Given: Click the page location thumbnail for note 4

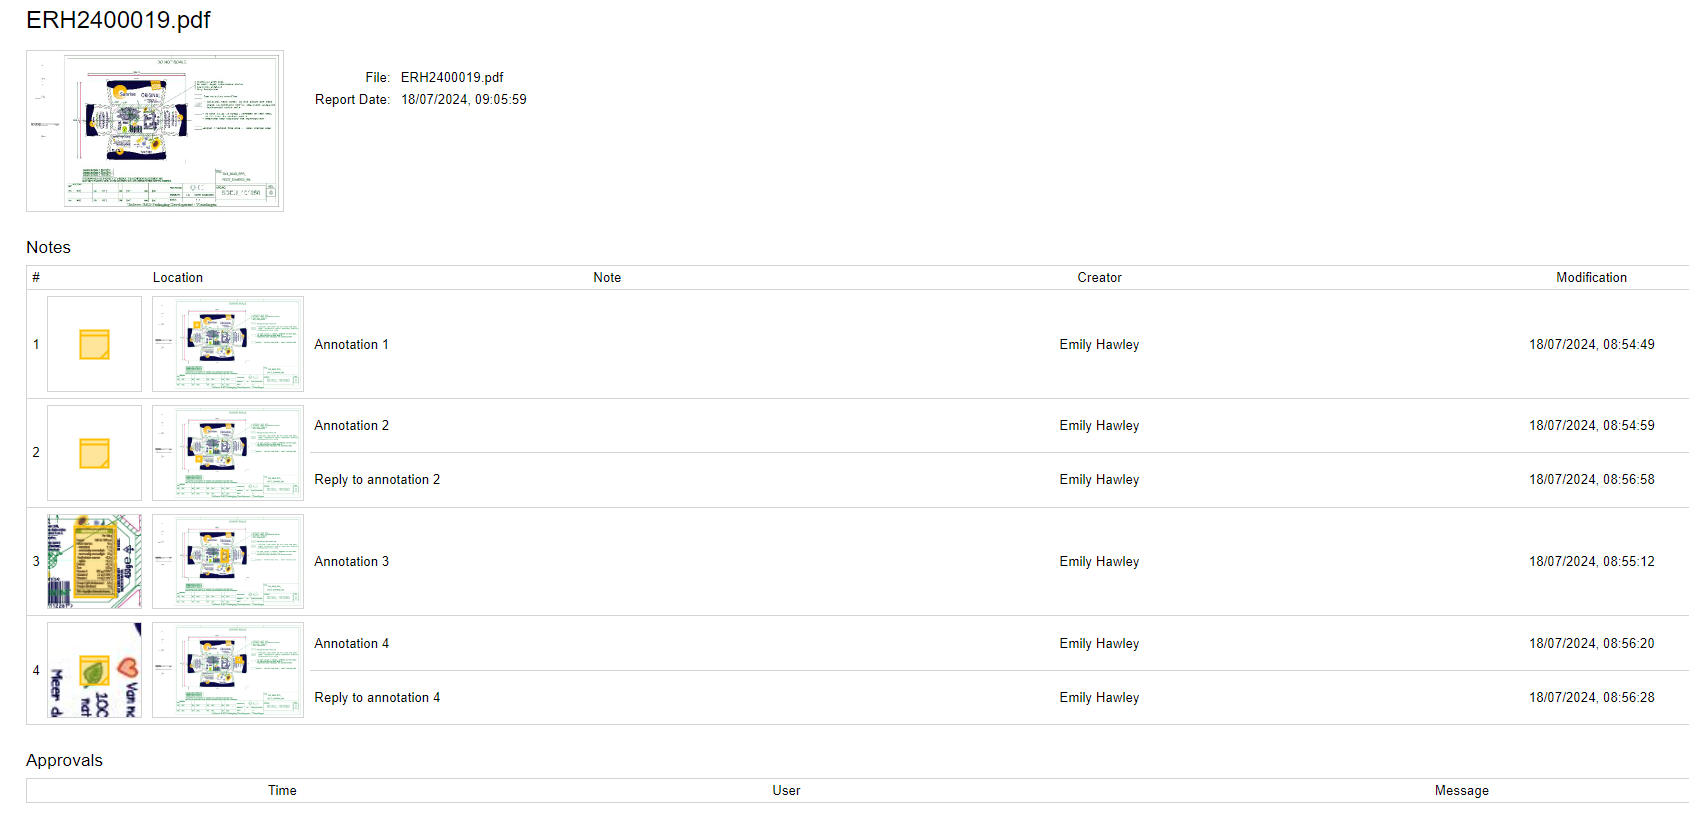Looking at the screenshot, I should pos(228,670).
